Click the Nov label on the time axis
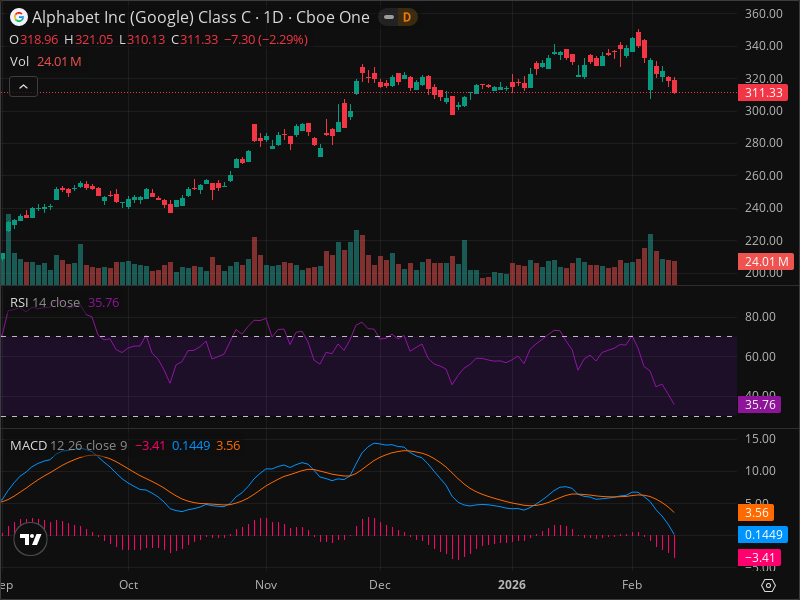Screen dimensions: 800x600 (266, 585)
